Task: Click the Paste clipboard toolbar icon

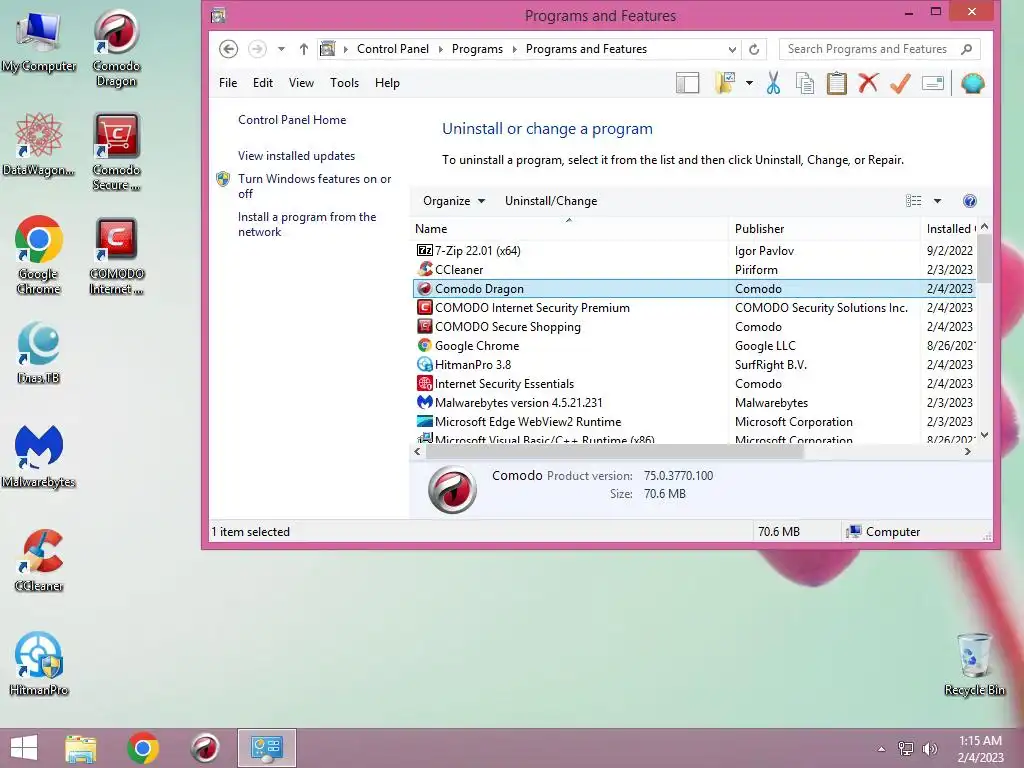Action: coord(837,83)
